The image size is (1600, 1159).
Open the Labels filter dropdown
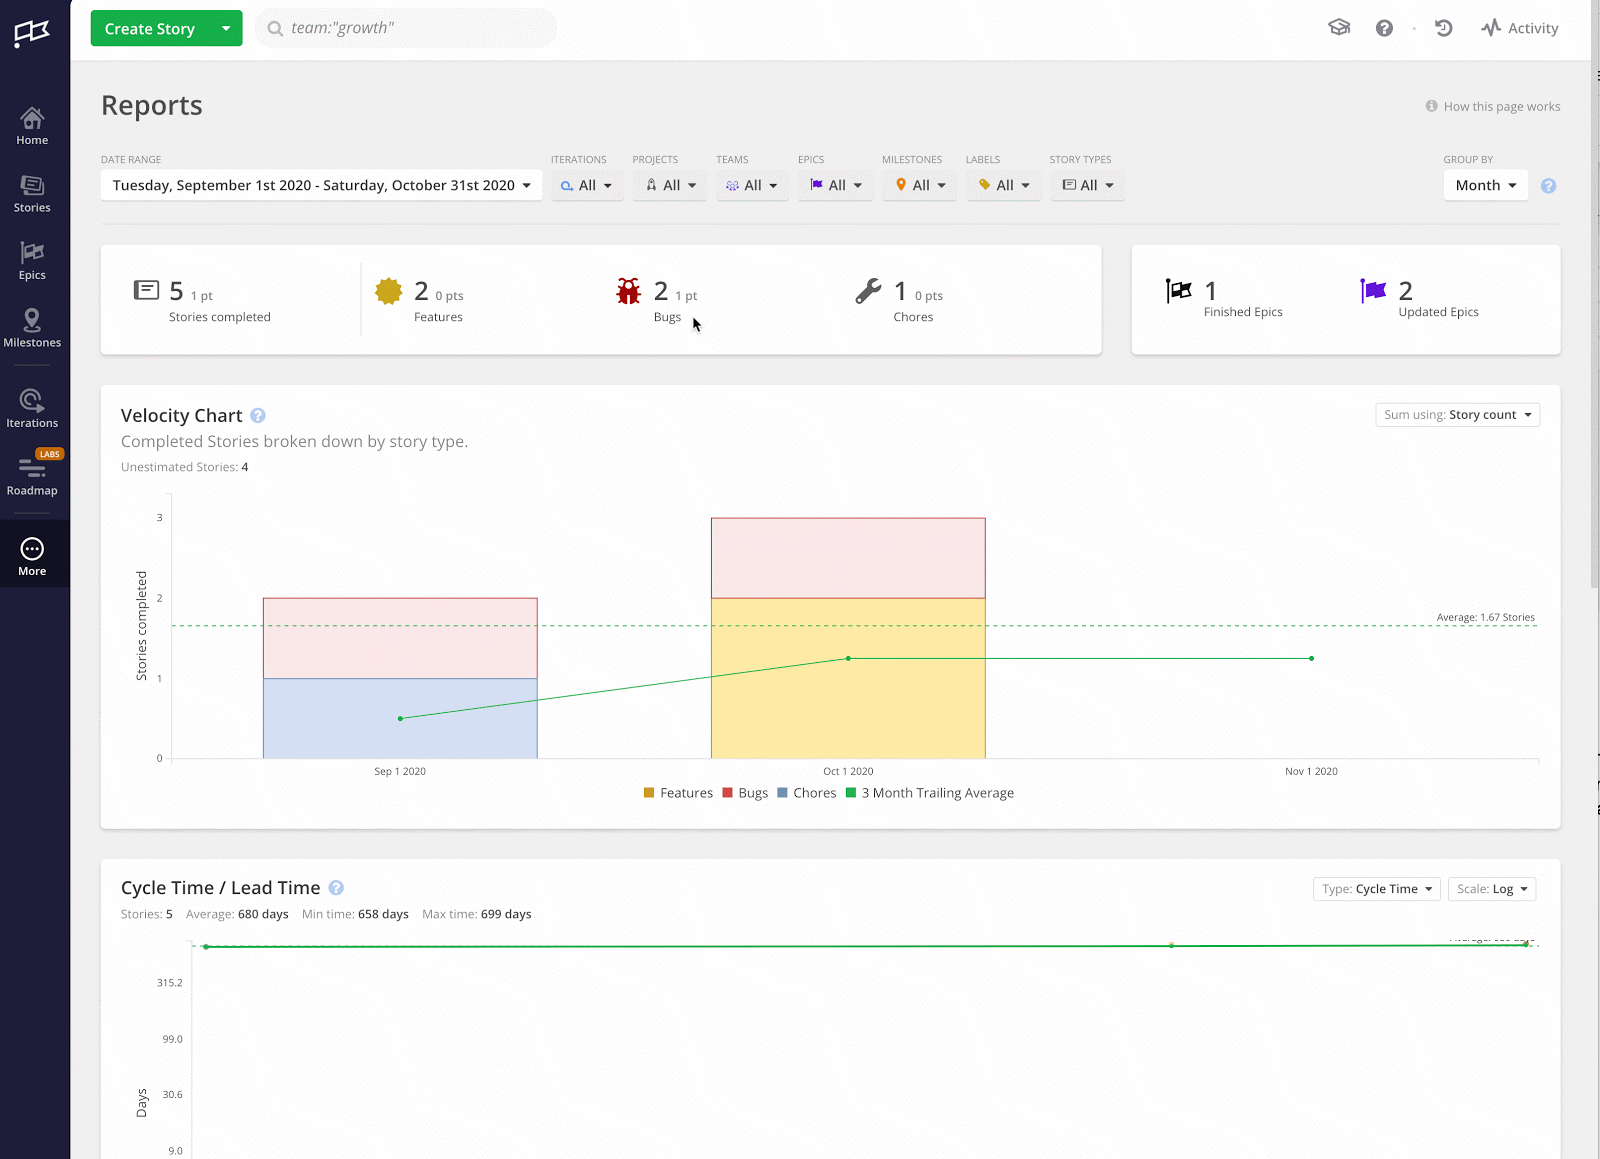[1004, 185]
